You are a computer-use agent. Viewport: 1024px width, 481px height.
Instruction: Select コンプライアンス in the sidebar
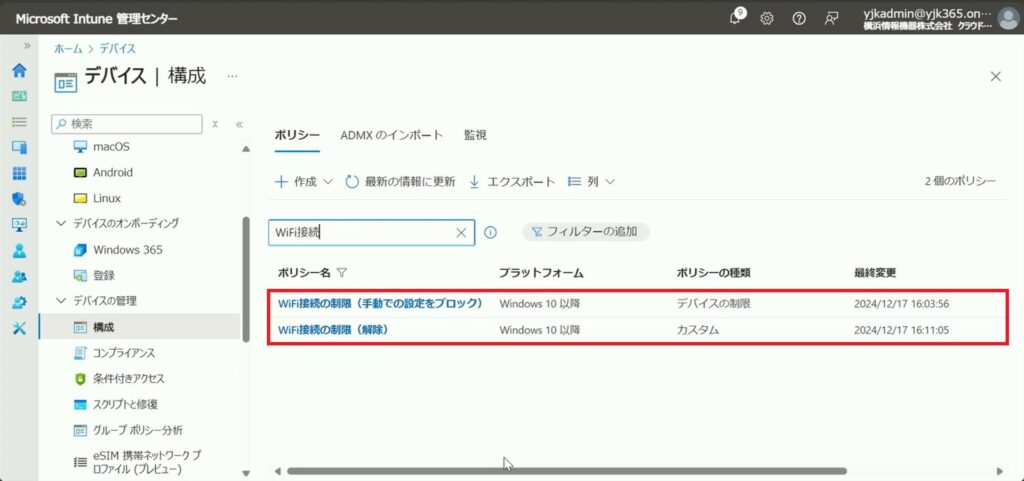pyautogui.click(x=124, y=353)
